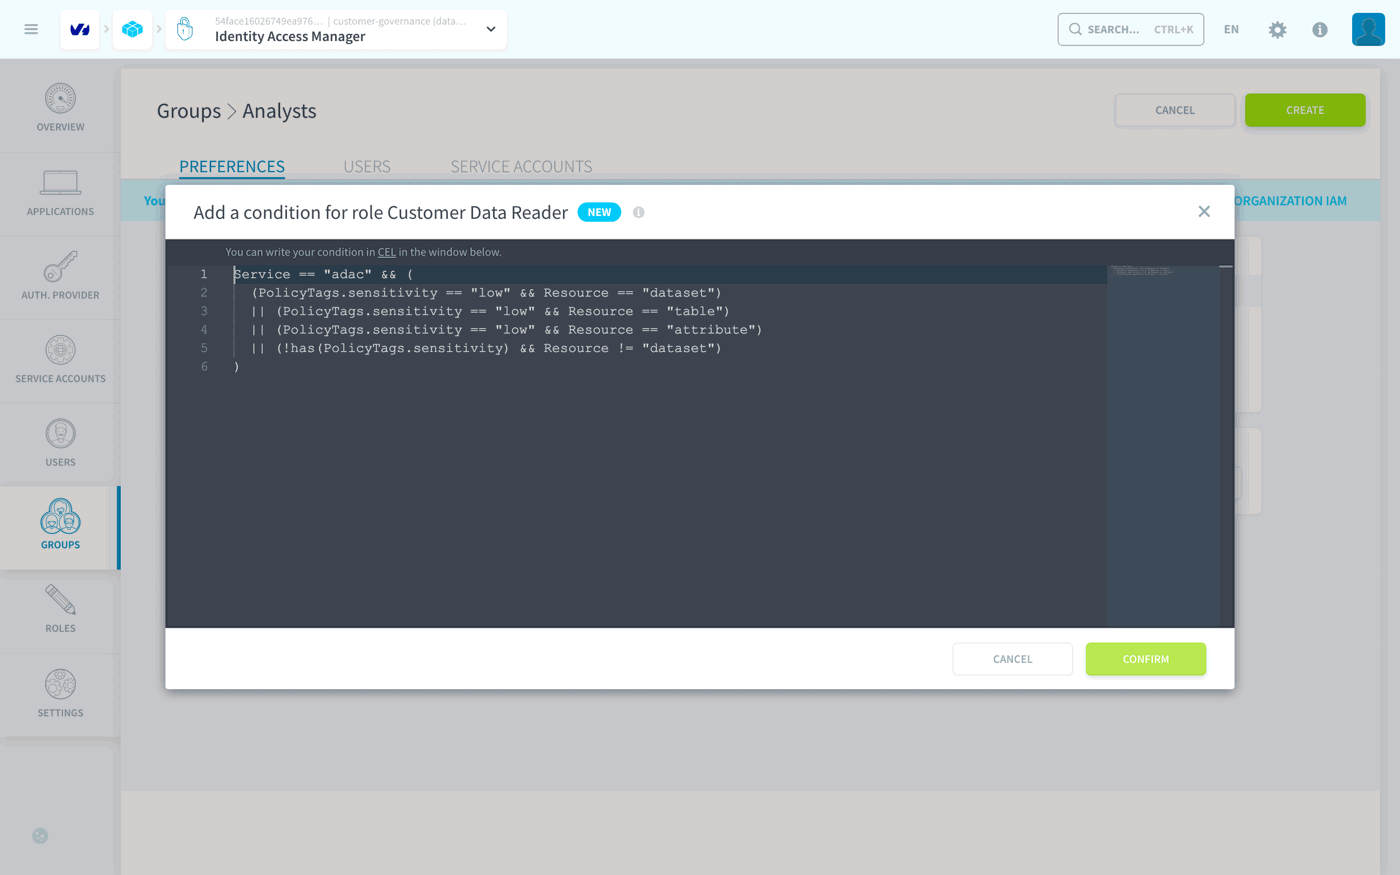The width and height of the screenshot is (1400, 875).
Task: Click line with Resource == "attribute"
Action: pos(507,329)
